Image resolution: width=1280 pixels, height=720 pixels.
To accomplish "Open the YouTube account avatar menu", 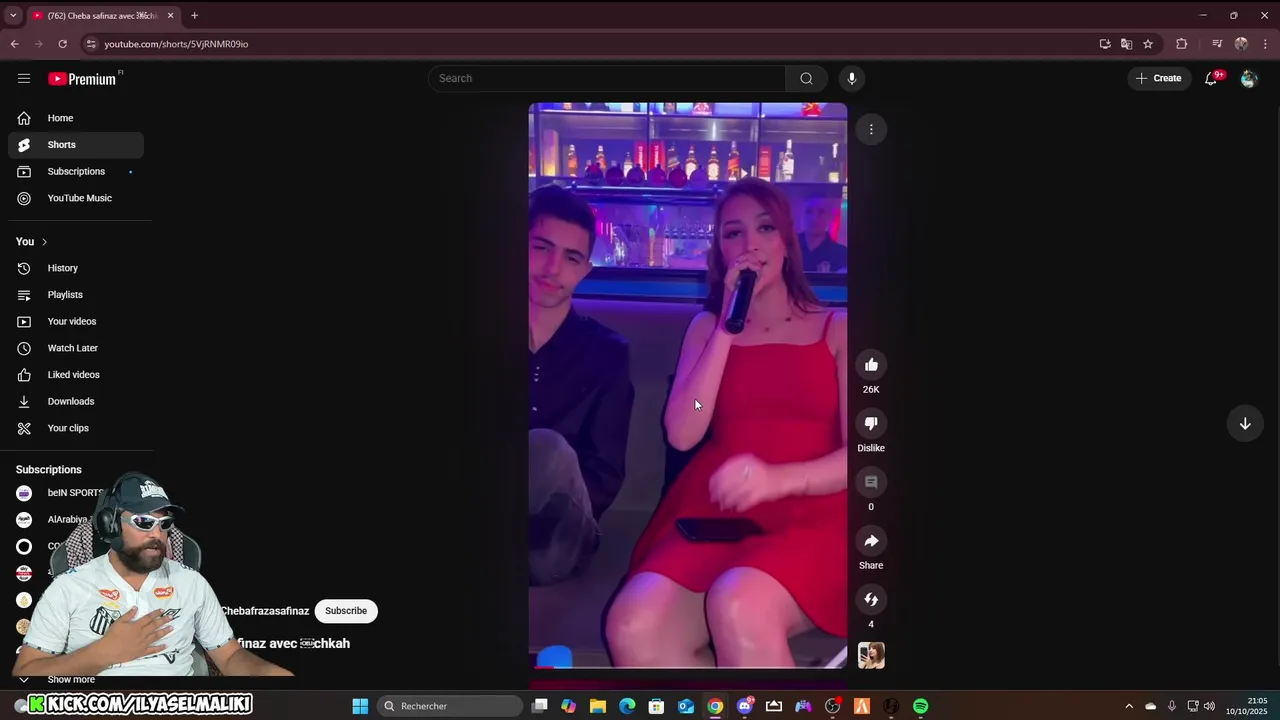I will point(1248,78).
